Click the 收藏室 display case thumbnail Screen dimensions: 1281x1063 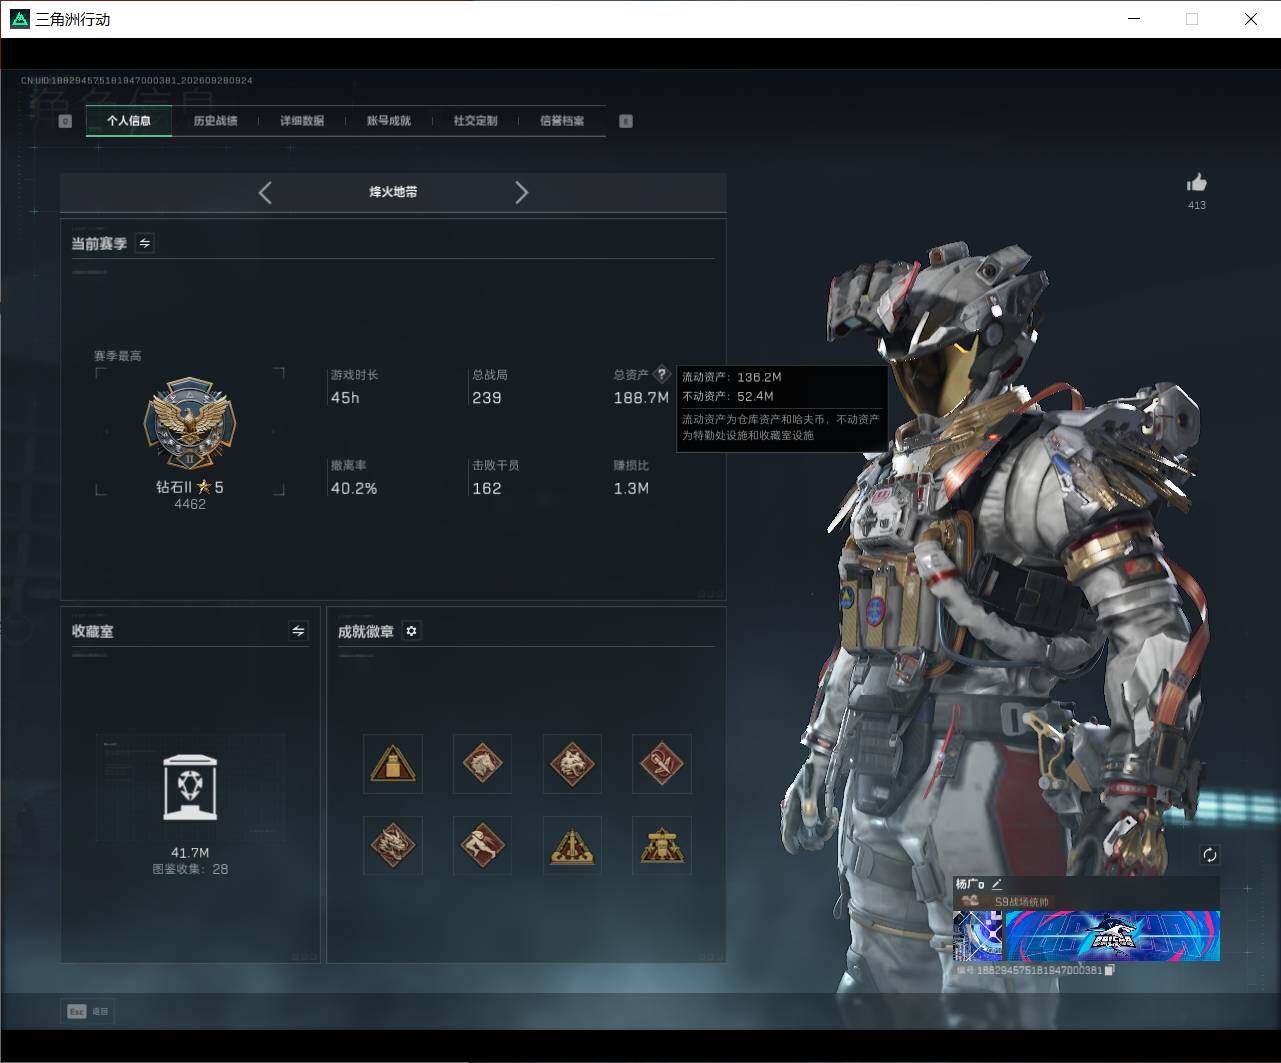coord(190,787)
